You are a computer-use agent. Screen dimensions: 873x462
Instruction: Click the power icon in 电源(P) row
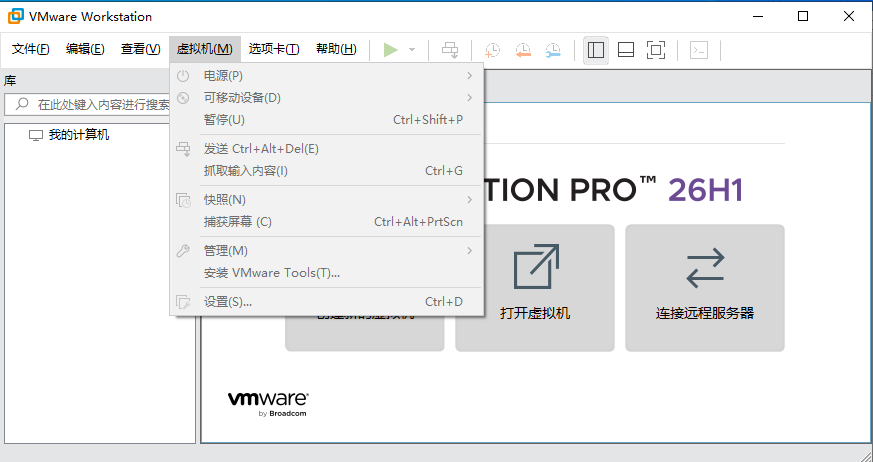pyautogui.click(x=183, y=76)
